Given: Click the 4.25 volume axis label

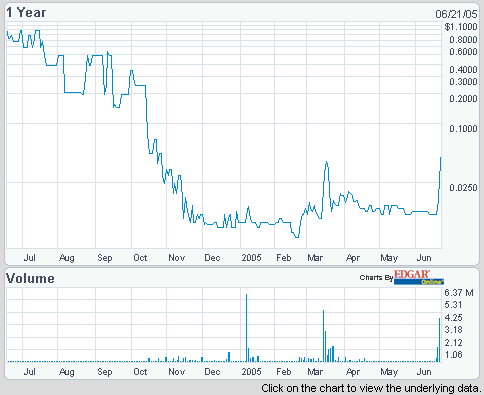Looking at the screenshot, I should pos(453,317).
